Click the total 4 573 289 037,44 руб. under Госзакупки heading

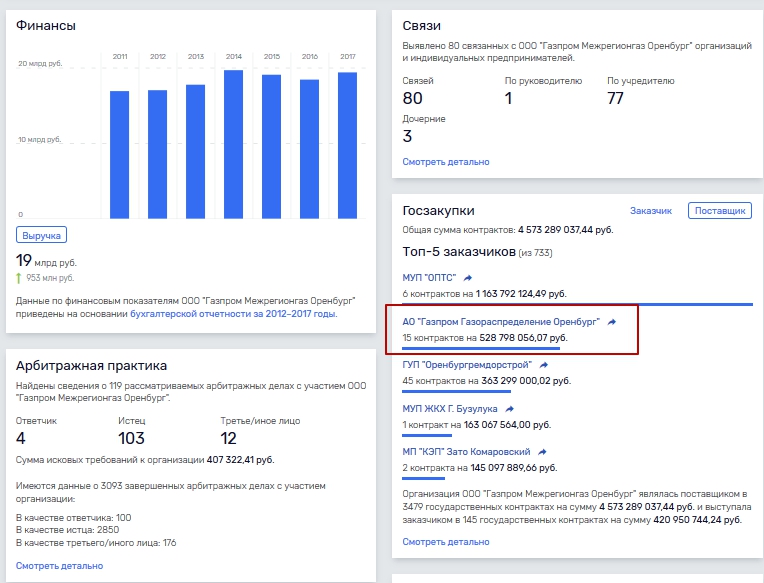pyautogui.click(x=566, y=230)
